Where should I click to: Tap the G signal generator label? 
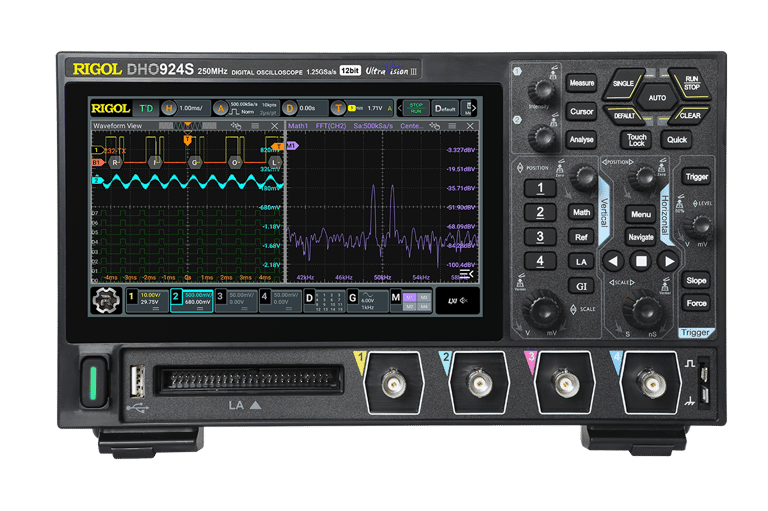pos(367,300)
